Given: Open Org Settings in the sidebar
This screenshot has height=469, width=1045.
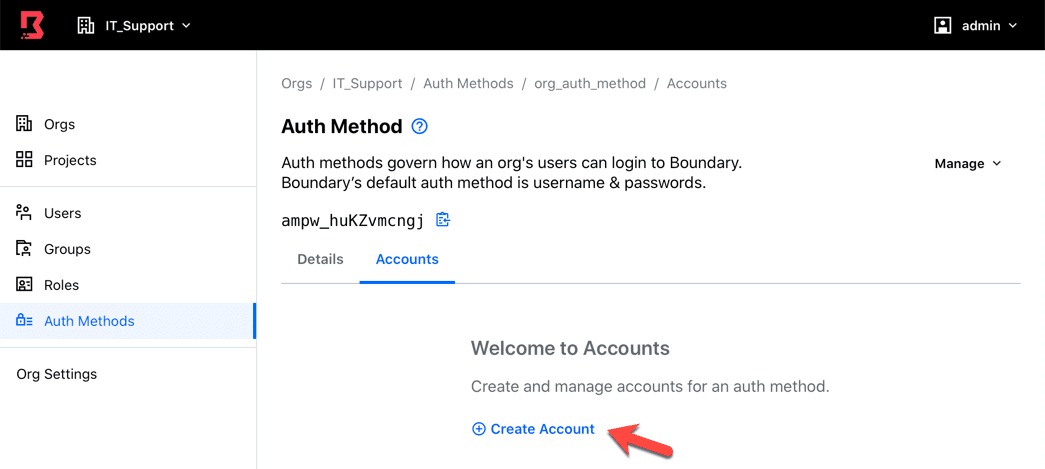Looking at the screenshot, I should point(57,374).
